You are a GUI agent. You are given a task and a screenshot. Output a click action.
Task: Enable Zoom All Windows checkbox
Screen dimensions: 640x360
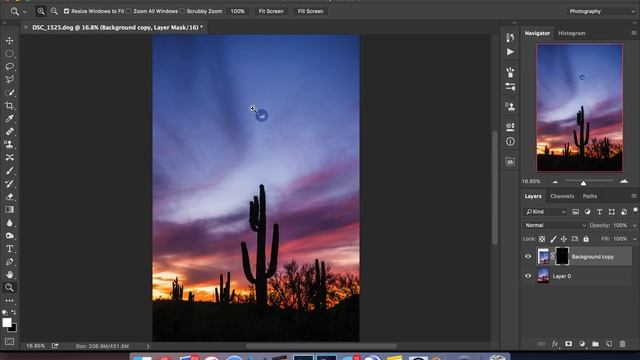[x=129, y=11]
